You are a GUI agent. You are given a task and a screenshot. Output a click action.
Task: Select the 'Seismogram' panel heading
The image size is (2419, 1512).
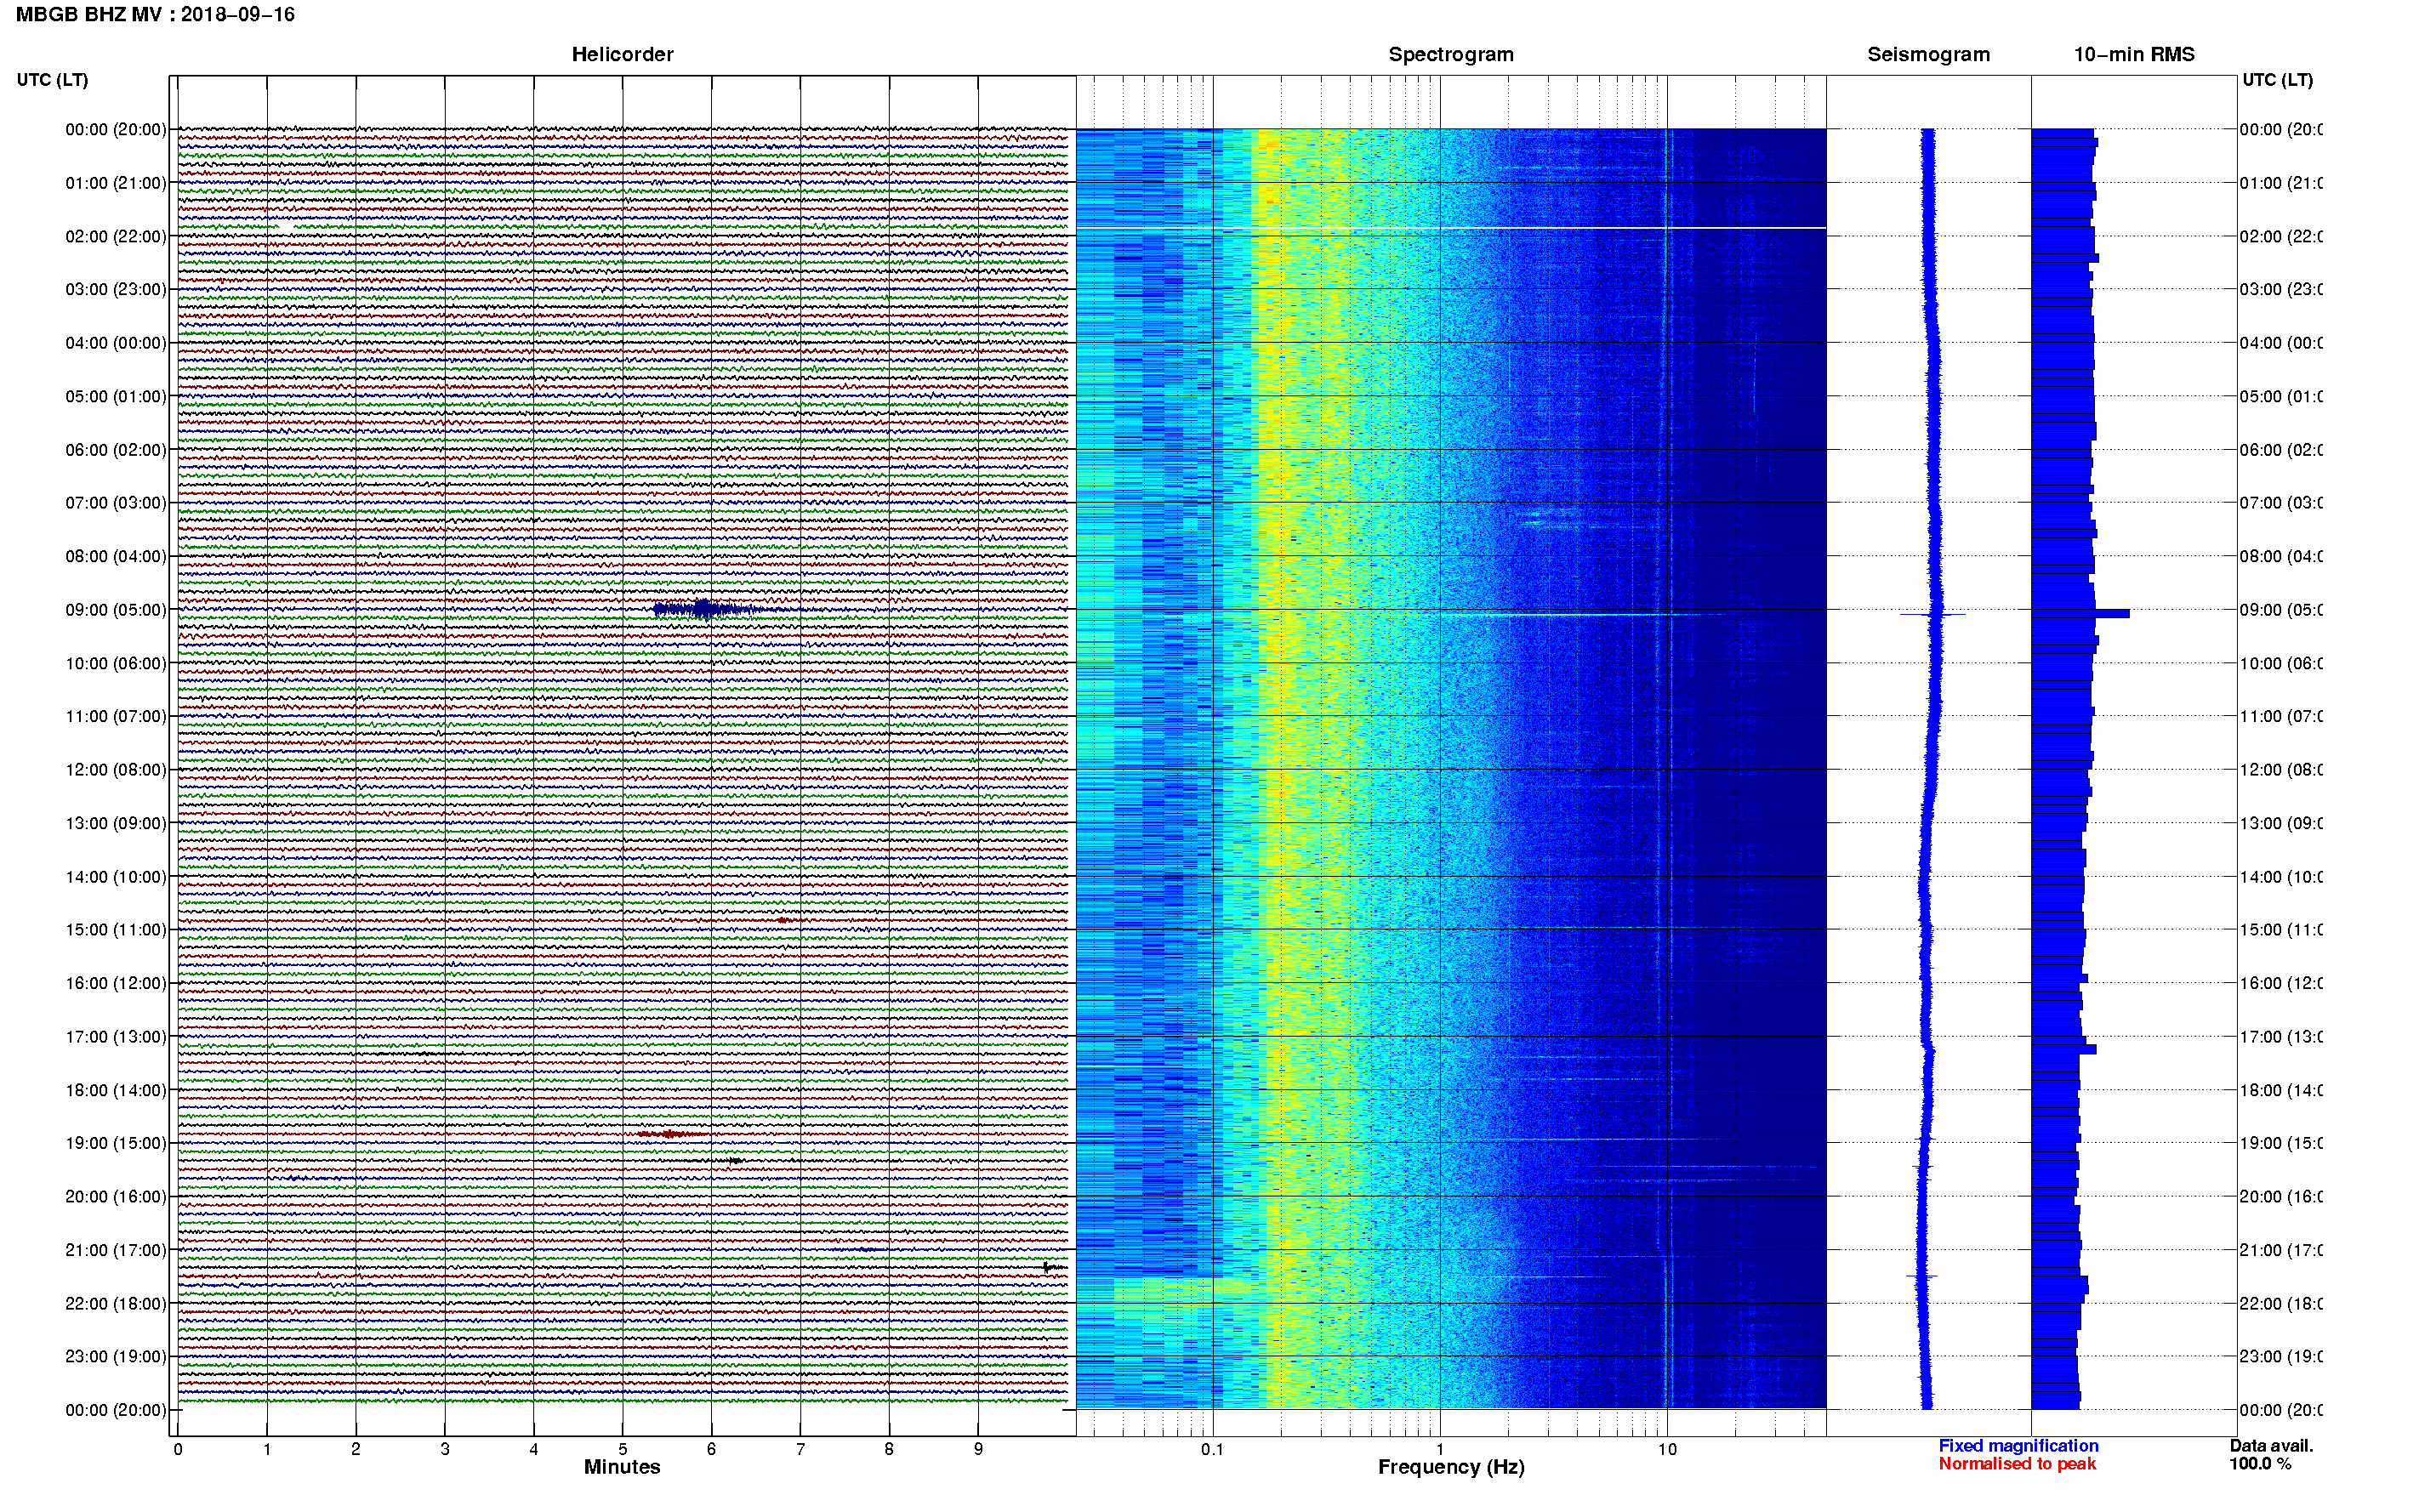(x=1928, y=54)
